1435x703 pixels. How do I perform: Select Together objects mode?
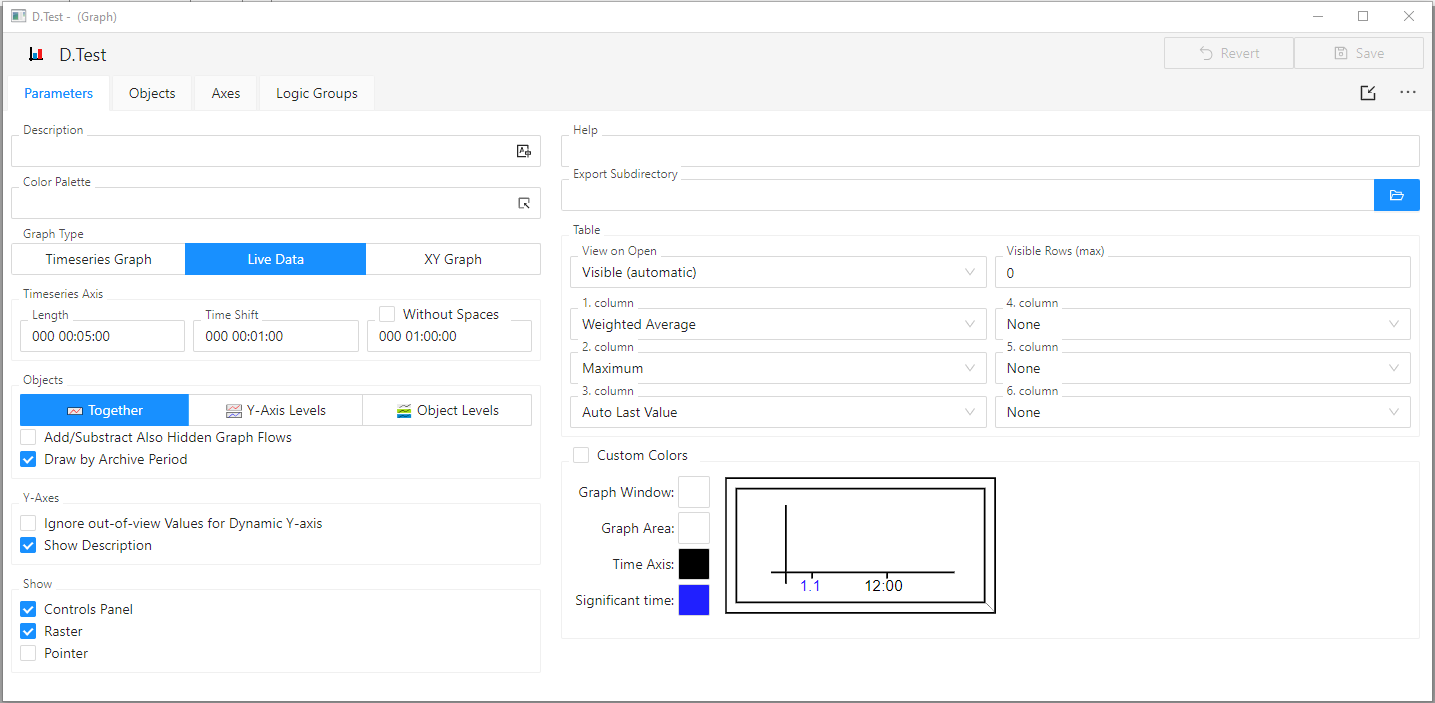[104, 410]
